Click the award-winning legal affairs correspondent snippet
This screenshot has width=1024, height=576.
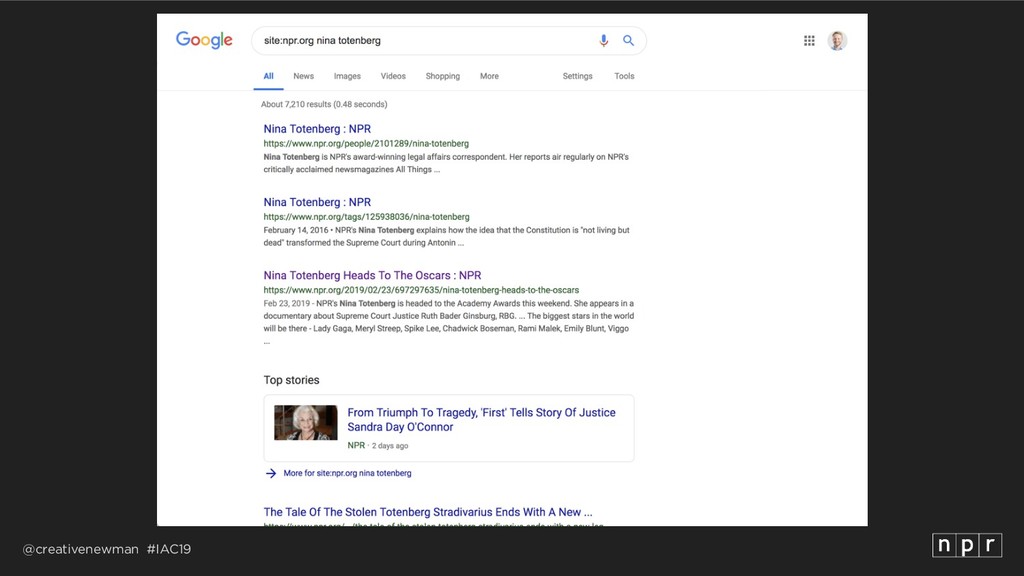coord(446,163)
